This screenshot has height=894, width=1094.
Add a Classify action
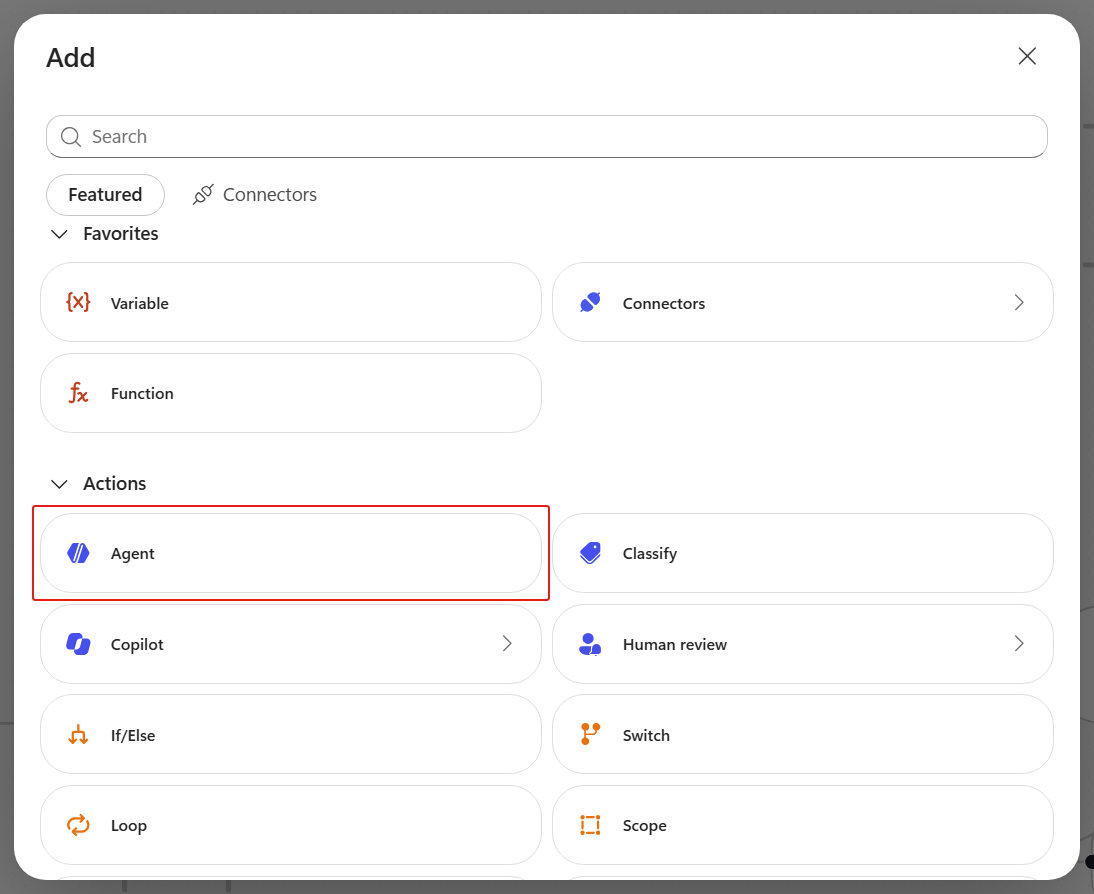click(x=802, y=553)
